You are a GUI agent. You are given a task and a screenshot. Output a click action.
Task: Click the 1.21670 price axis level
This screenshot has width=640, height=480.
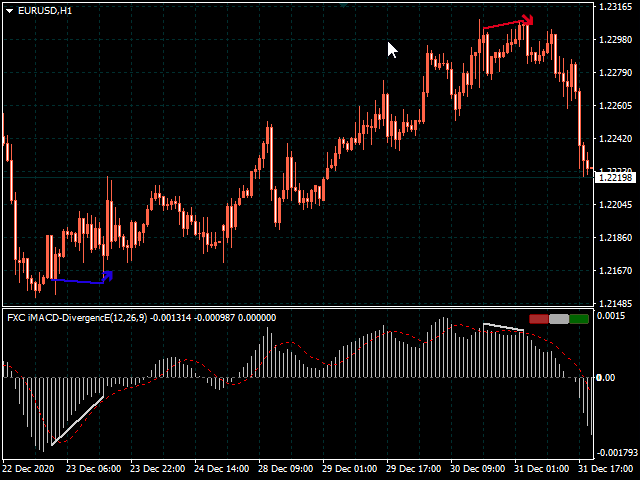click(x=615, y=271)
